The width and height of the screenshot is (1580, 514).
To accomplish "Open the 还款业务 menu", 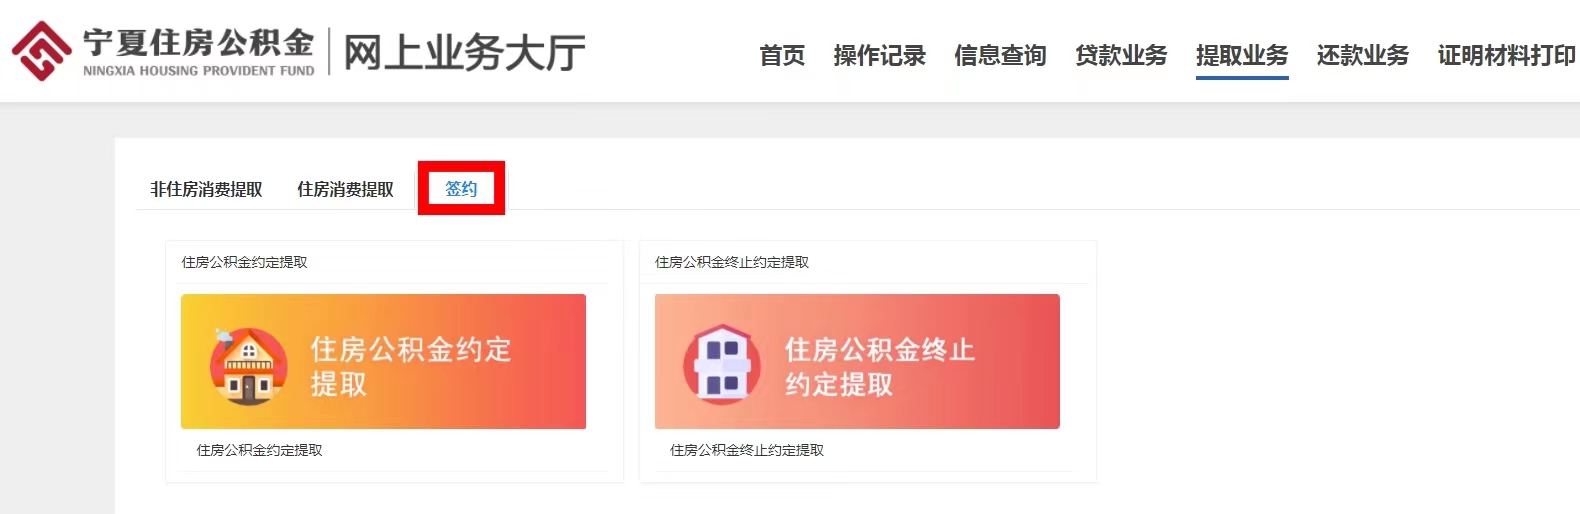I will coord(1363,56).
